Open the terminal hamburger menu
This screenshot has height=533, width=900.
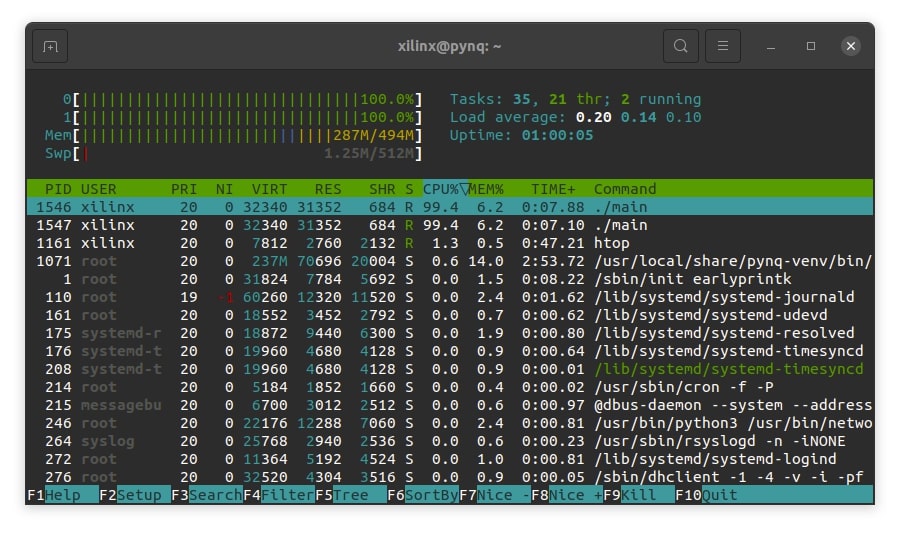pos(723,46)
